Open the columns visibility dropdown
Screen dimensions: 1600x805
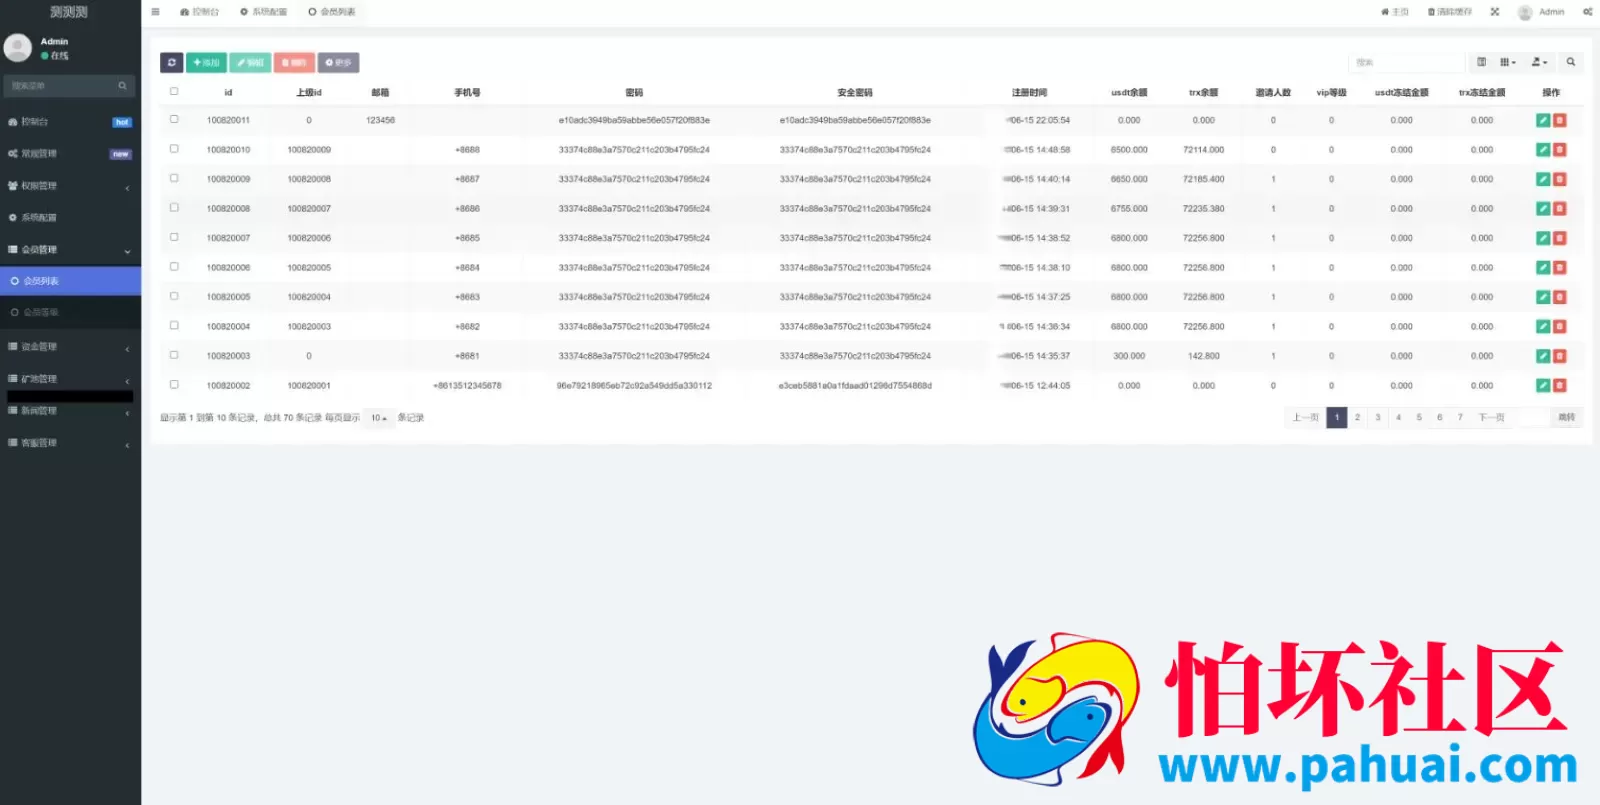pyautogui.click(x=1508, y=62)
